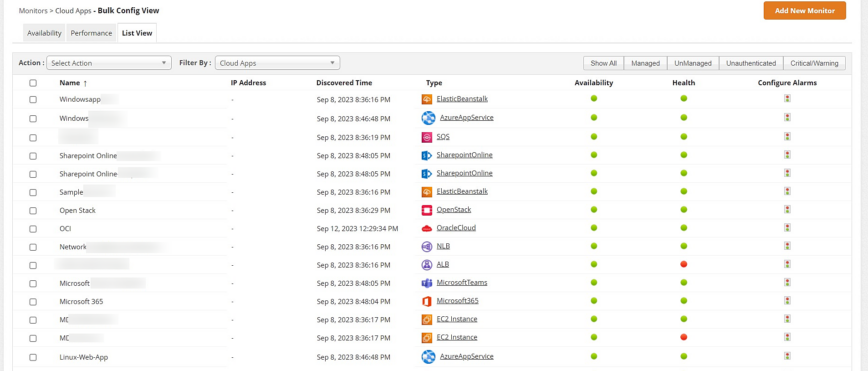Click ElasticBeanstalk icon in the Sample row
The height and width of the screenshot is (371, 868).
pos(426,192)
